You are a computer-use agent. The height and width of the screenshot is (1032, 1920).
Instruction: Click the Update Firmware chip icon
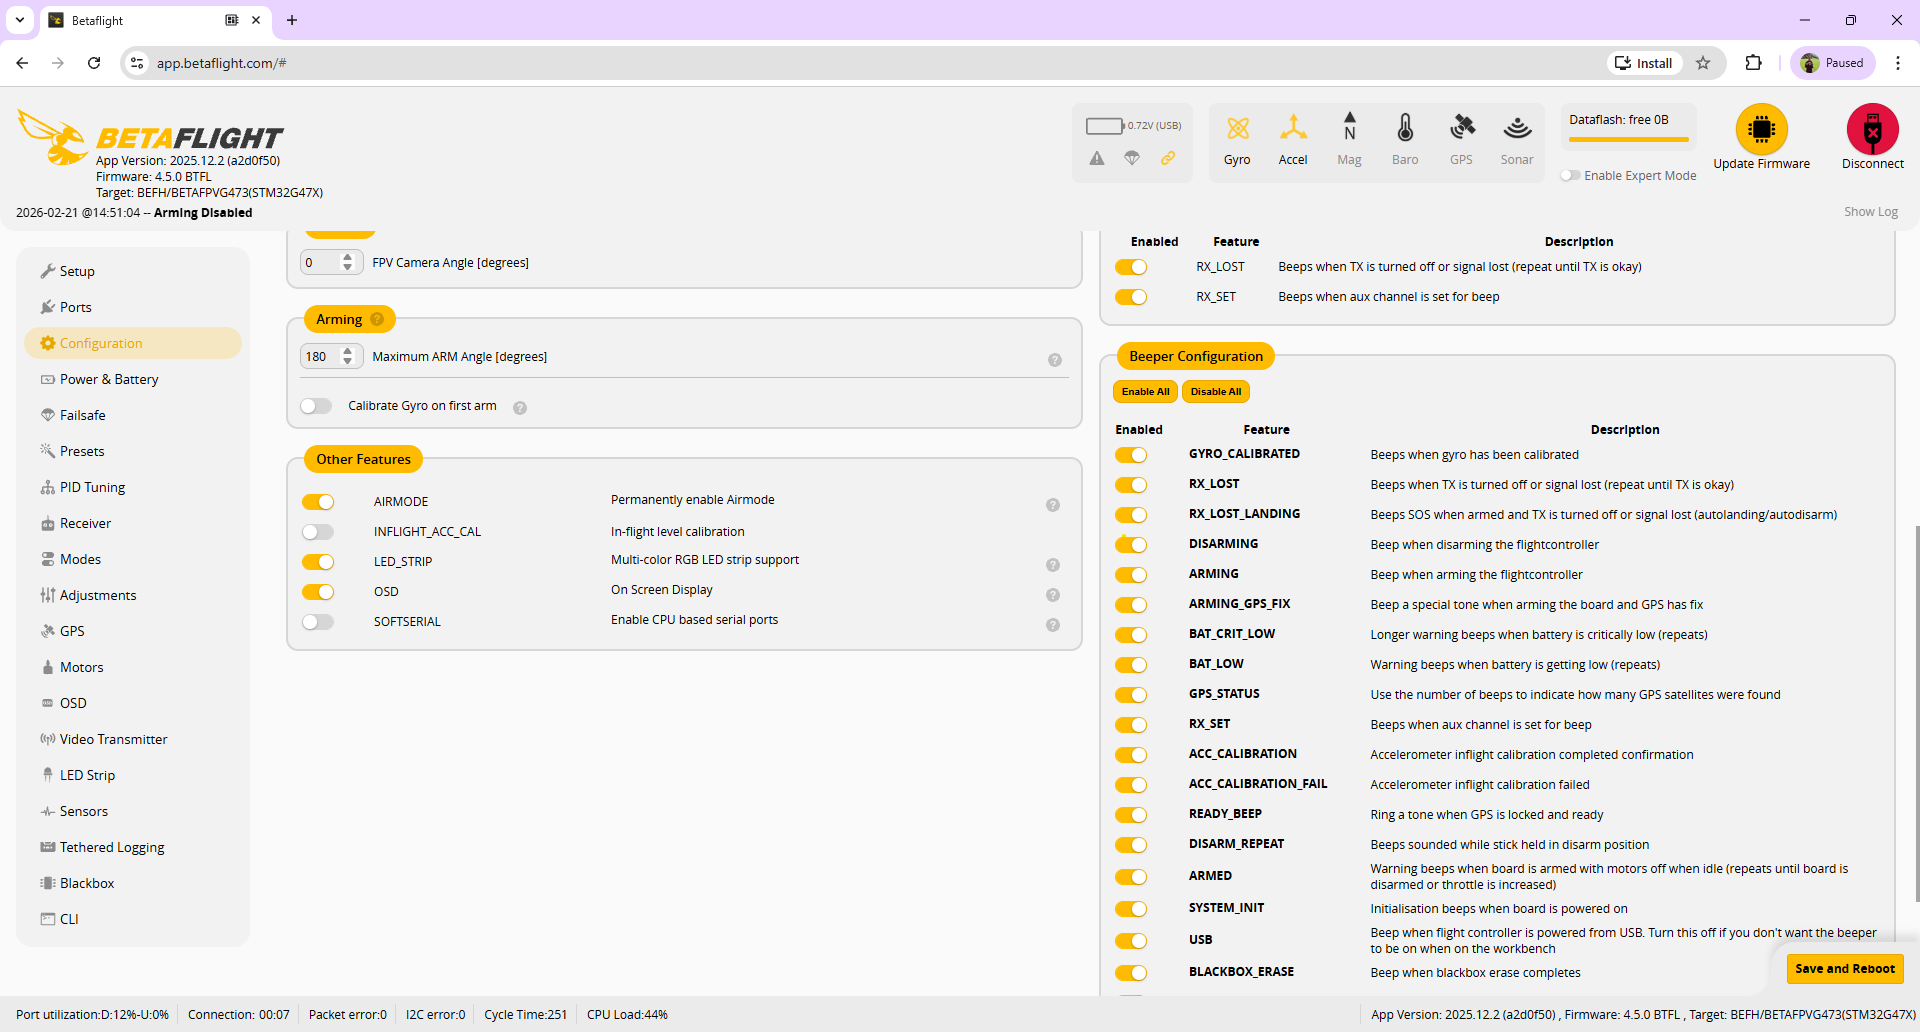click(x=1761, y=129)
